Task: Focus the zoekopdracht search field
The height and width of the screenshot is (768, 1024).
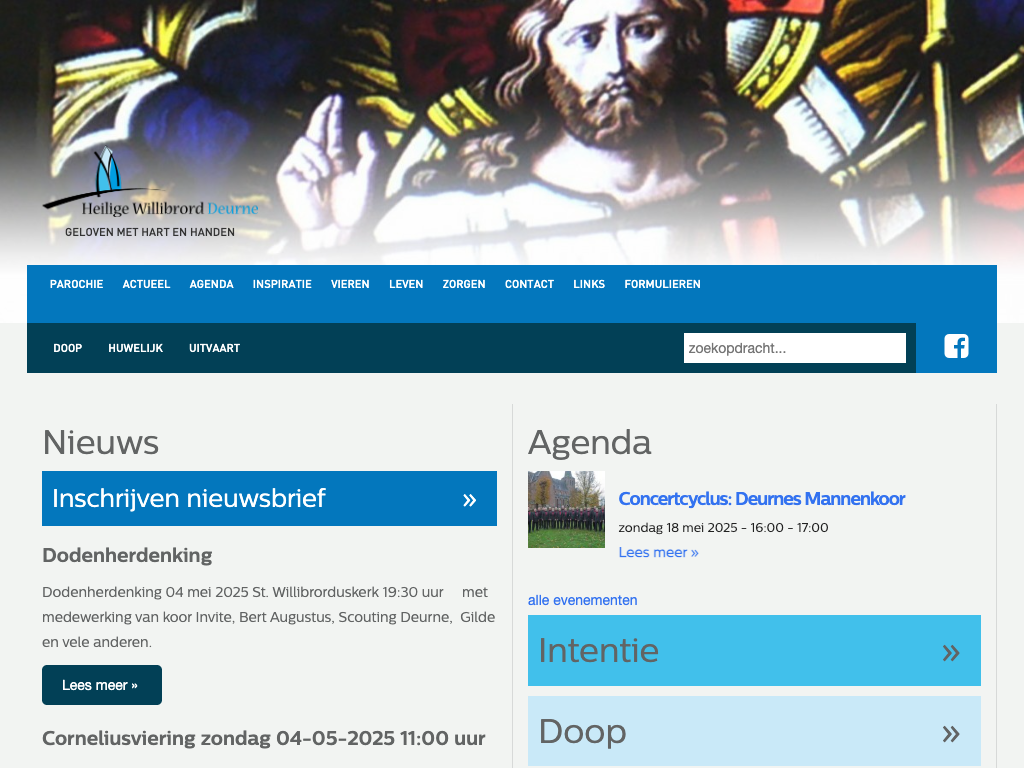Action: 794,348
